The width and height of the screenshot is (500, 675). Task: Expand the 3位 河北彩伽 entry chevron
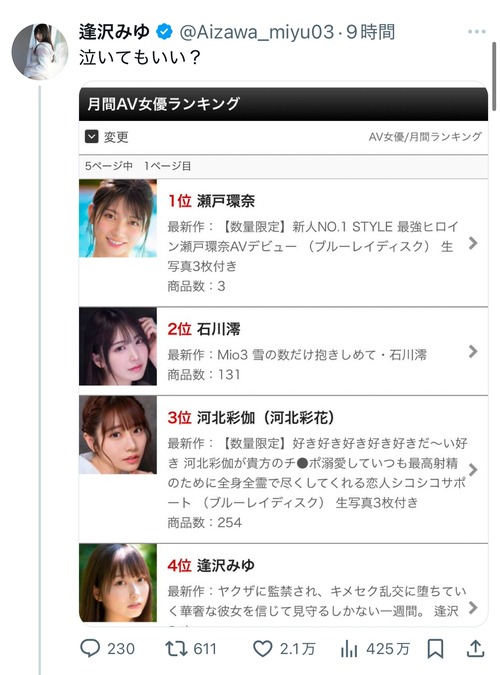click(473, 470)
